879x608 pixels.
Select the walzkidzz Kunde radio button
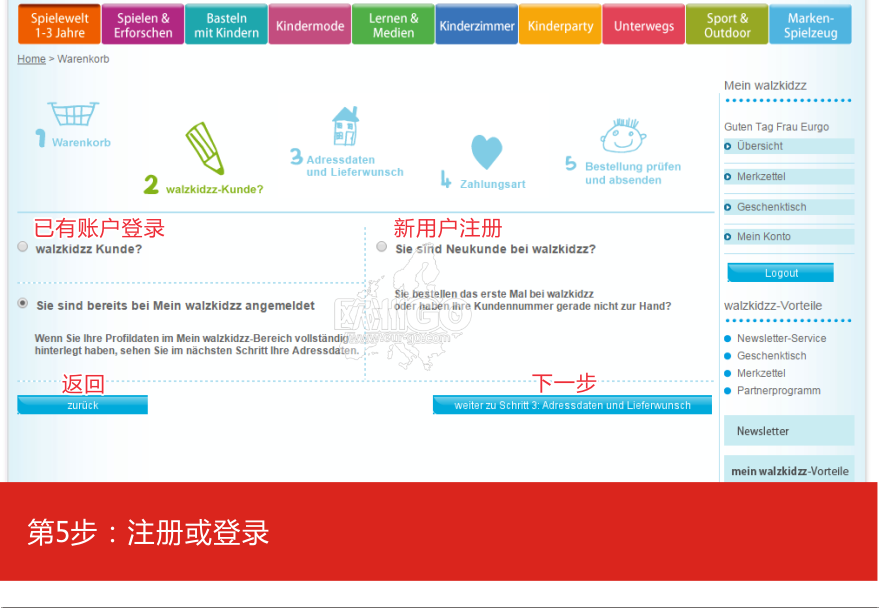click(23, 247)
